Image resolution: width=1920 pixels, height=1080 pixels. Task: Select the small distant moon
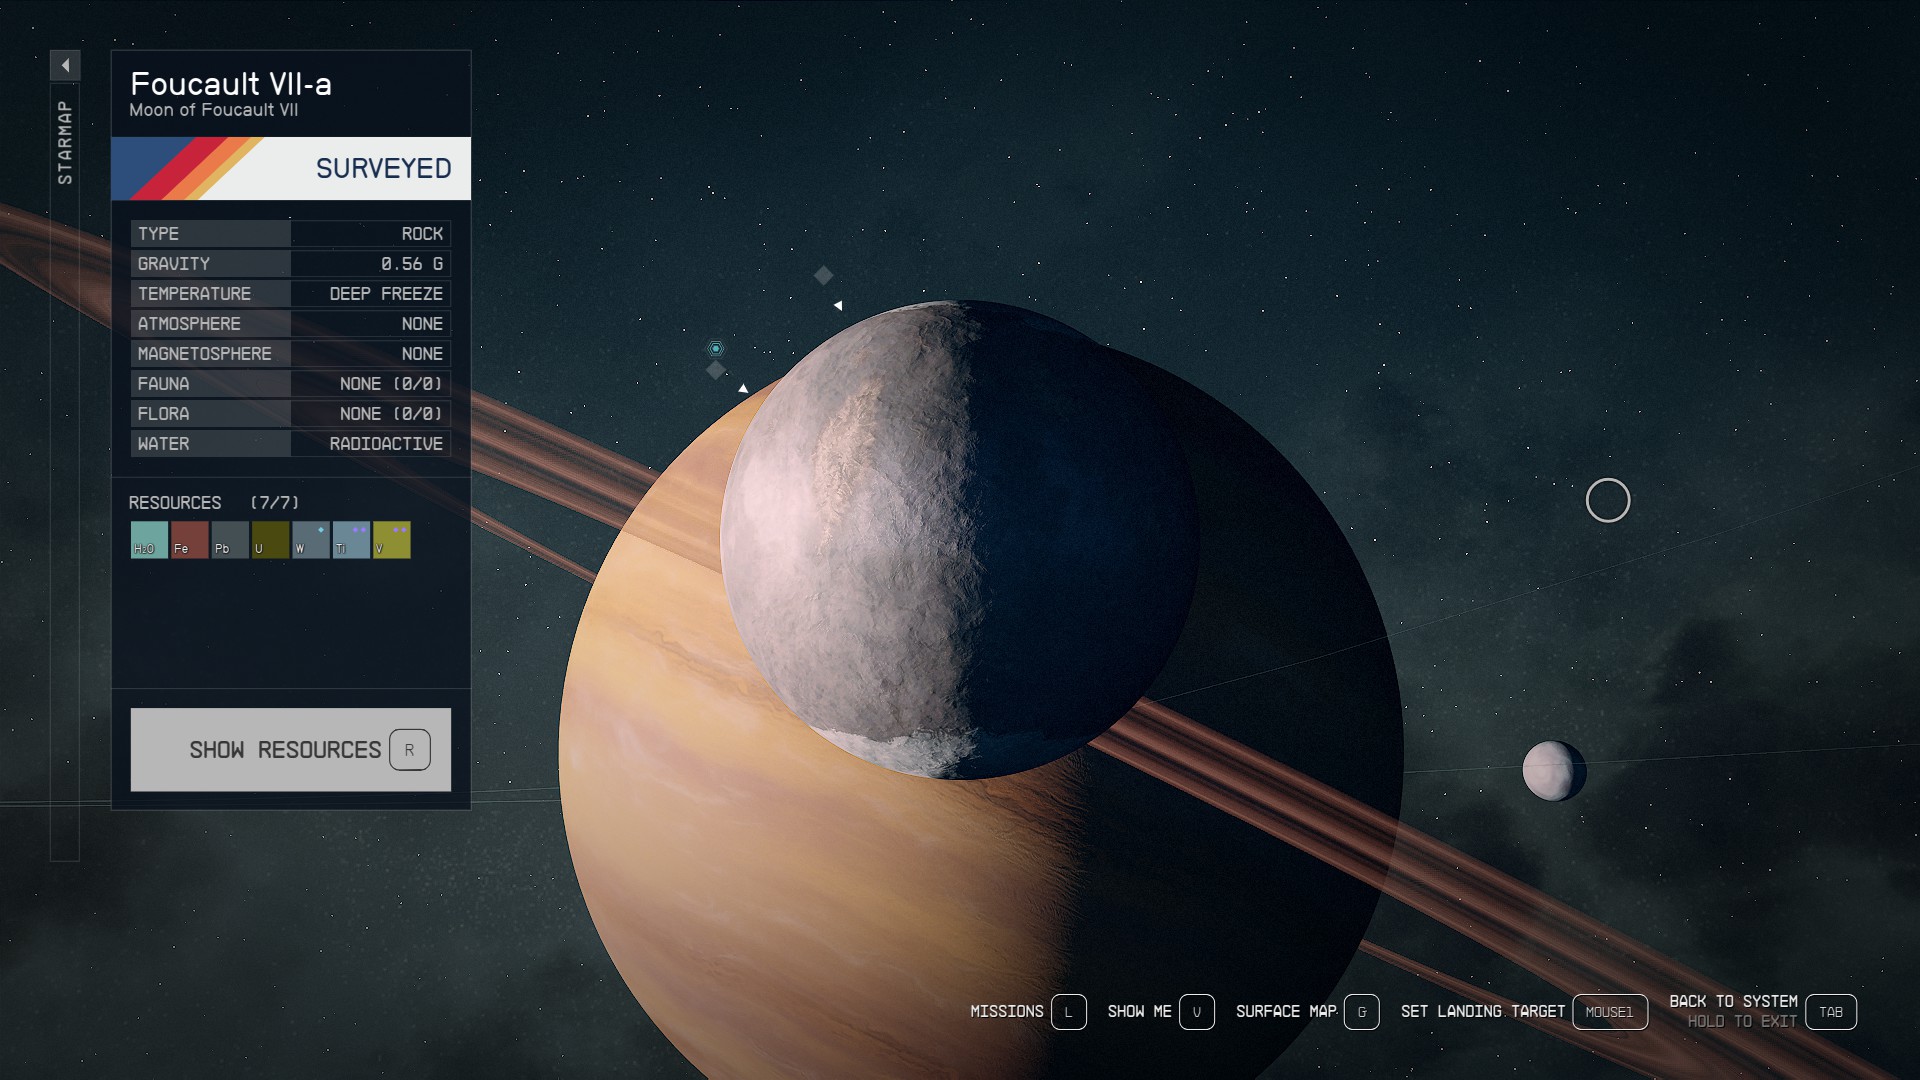[x=1554, y=771]
